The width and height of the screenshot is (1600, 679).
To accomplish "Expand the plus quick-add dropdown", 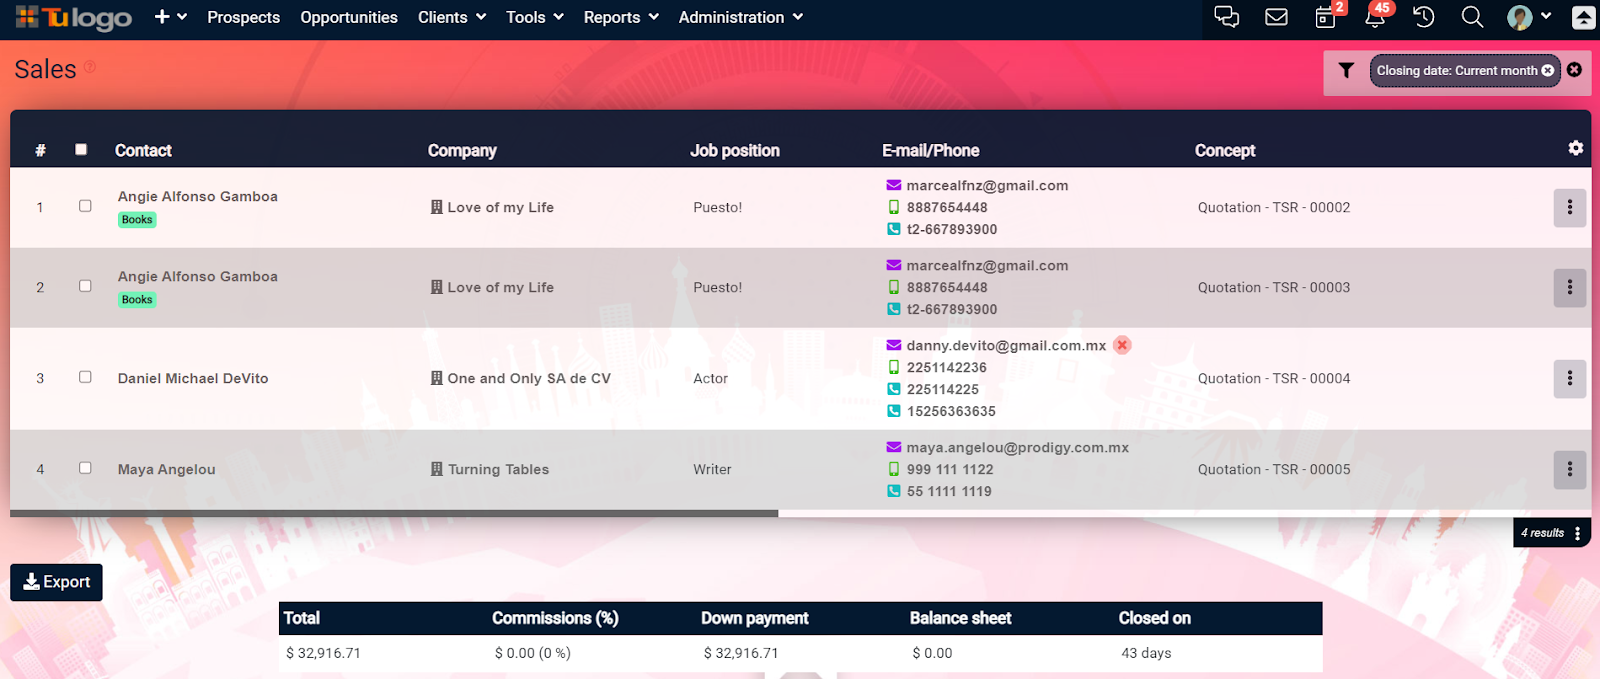I will pos(171,17).
